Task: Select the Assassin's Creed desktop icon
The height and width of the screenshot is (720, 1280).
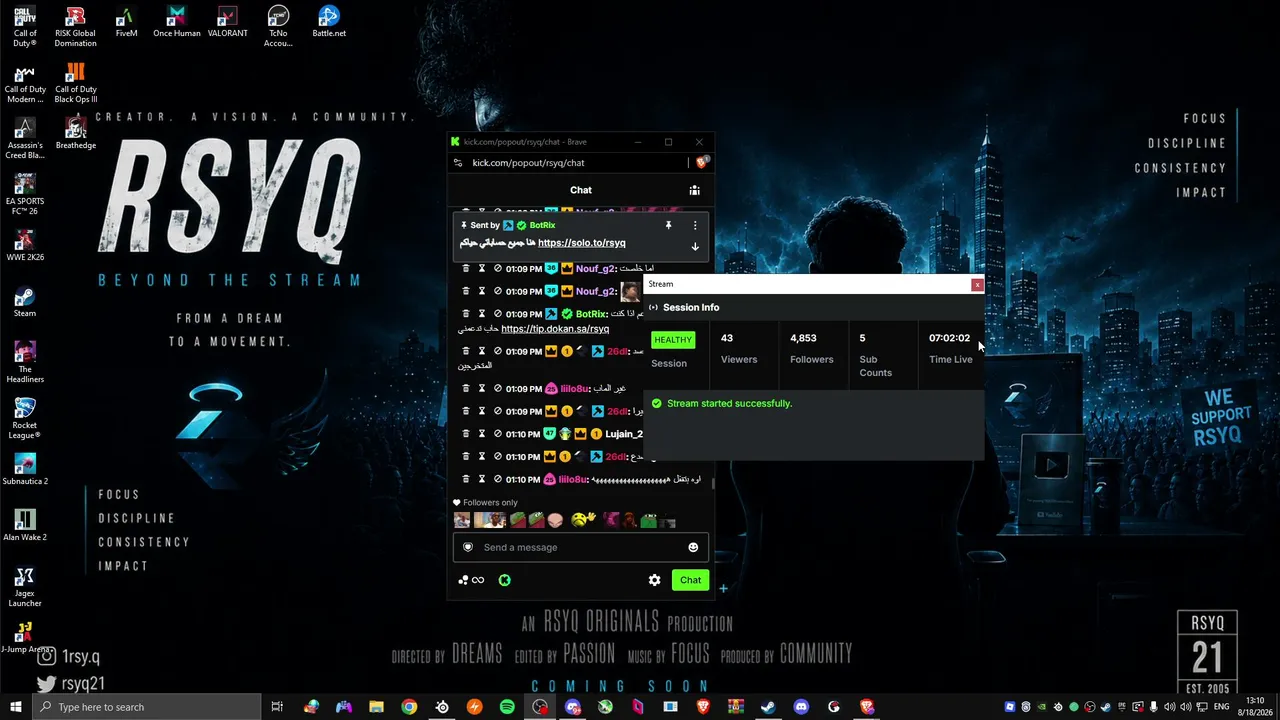Action: click(25, 139)
